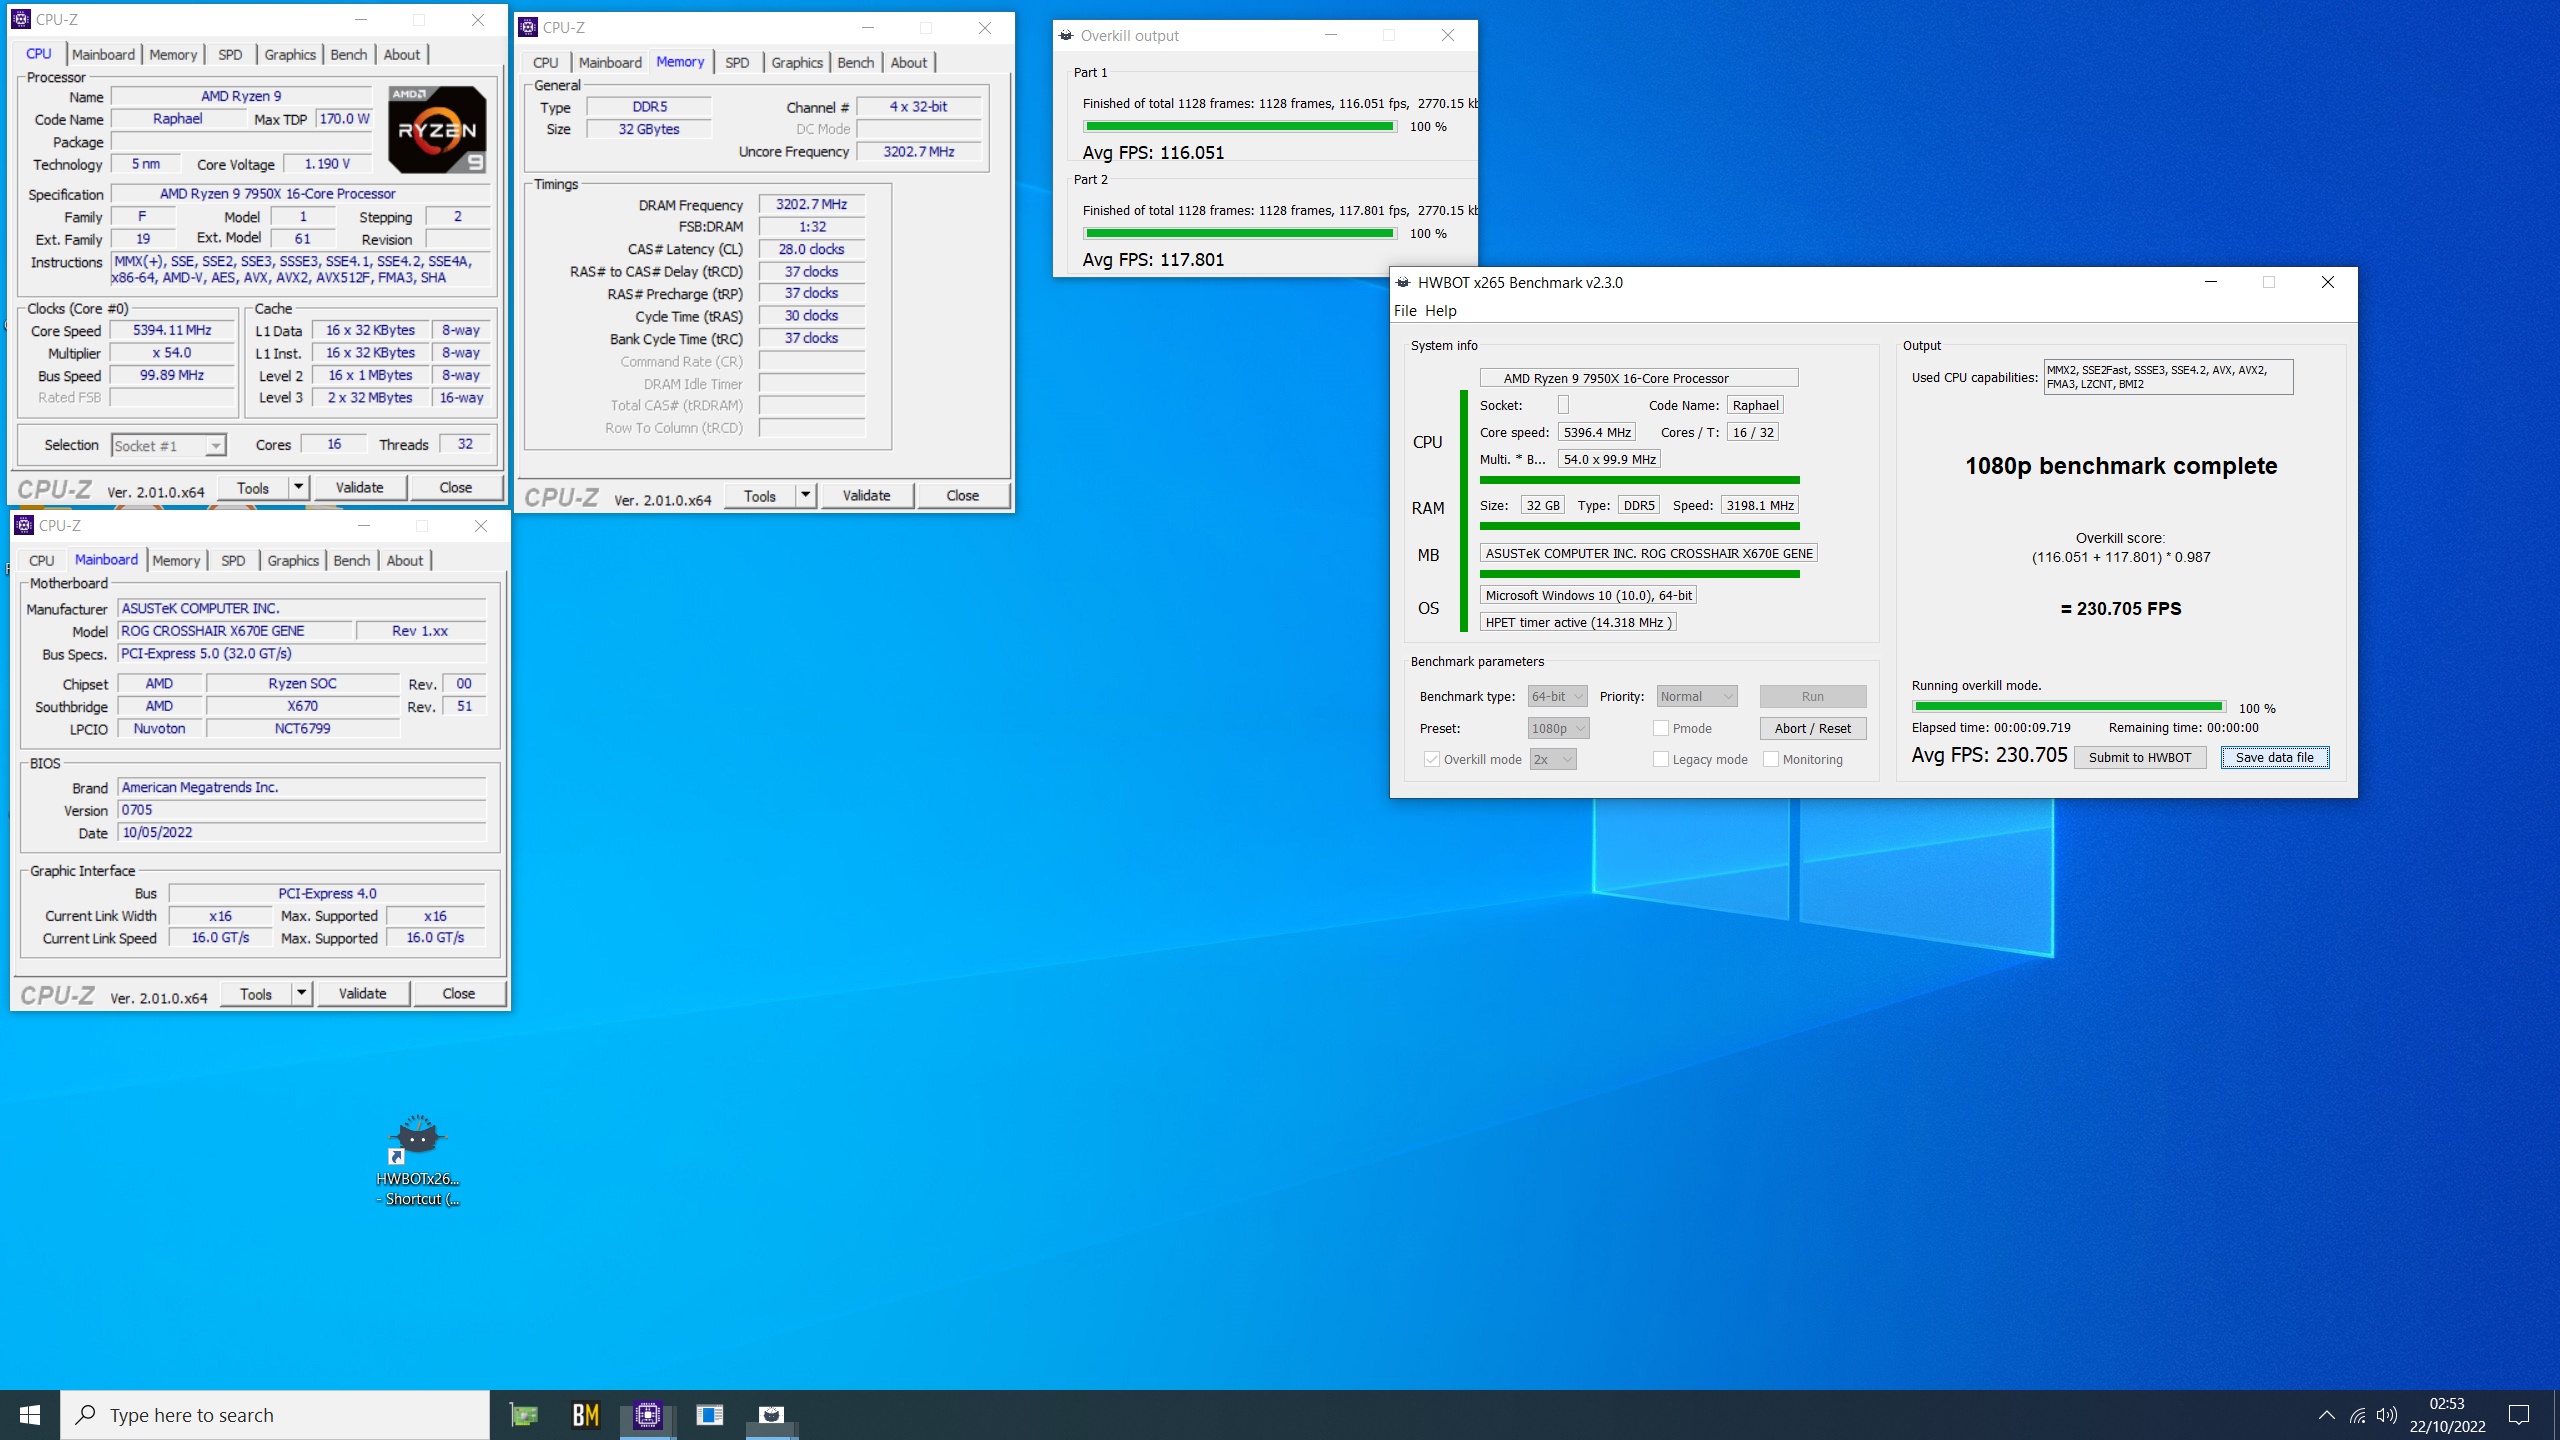Click 'HPET timer active (14.318 MHz)' field
This screenshot has width=2560, height=1440.
[1578, 622]
